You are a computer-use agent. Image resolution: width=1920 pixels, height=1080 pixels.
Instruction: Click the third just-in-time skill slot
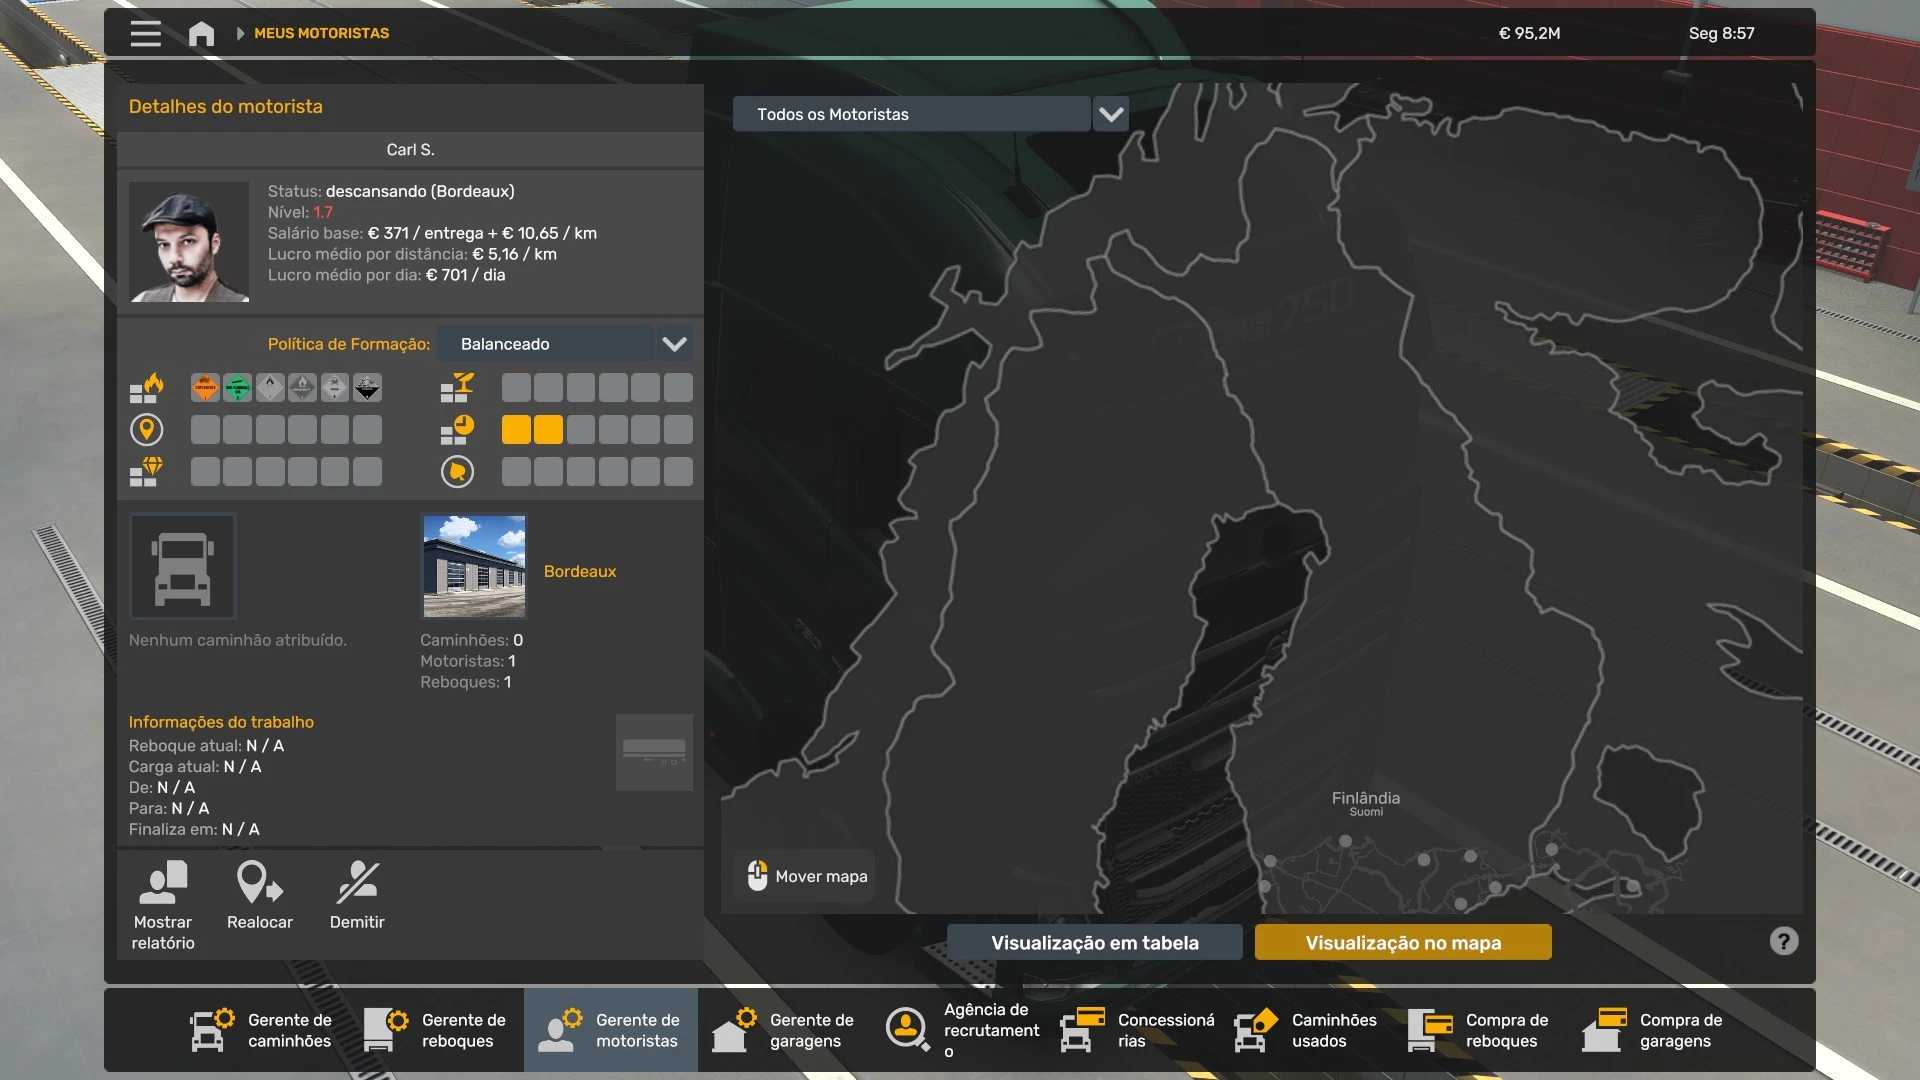click(581, 430)
